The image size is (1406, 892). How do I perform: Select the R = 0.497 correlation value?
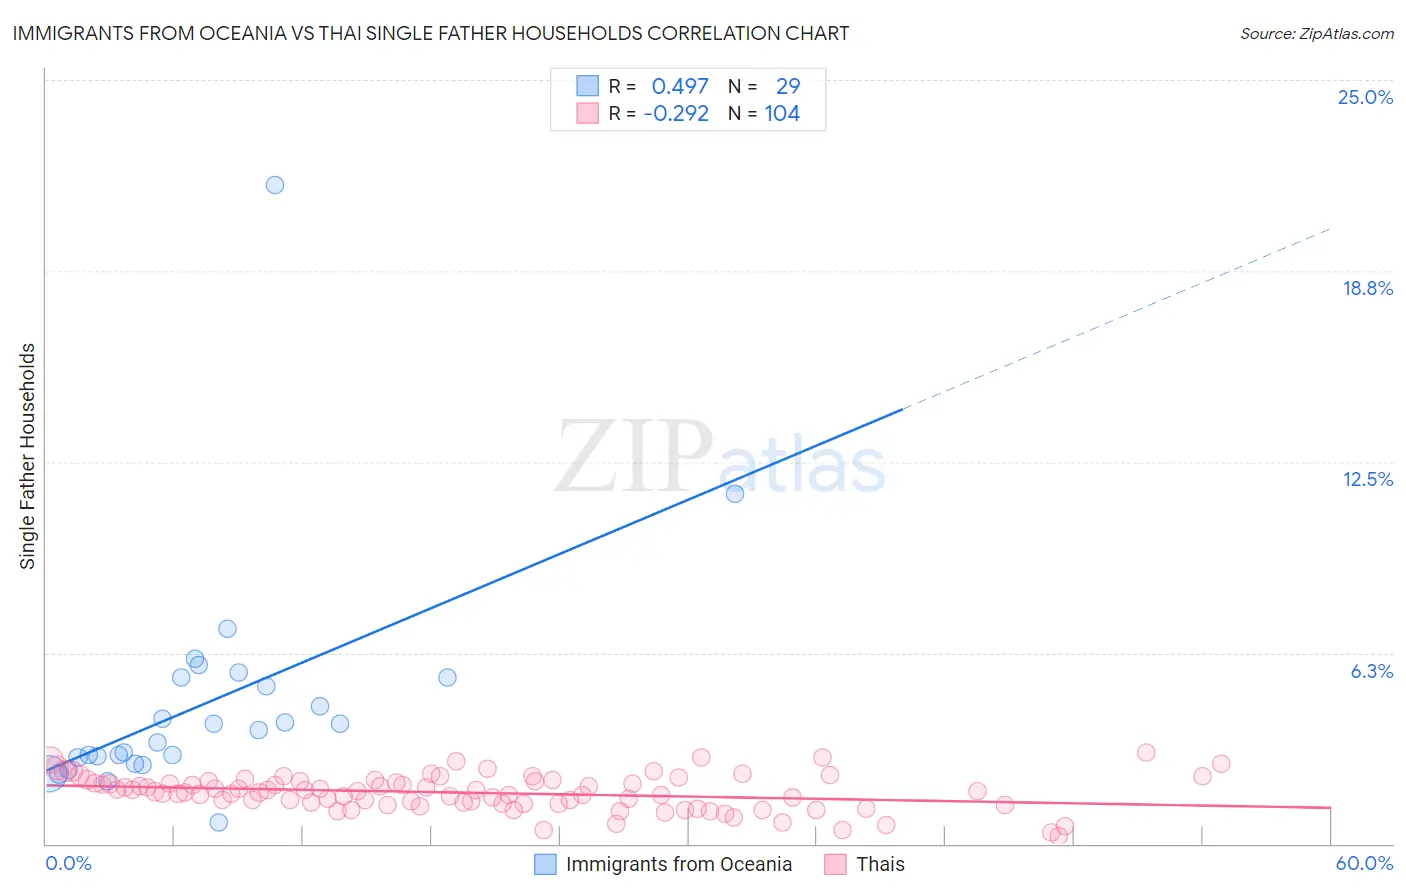[x=659, y=86]
